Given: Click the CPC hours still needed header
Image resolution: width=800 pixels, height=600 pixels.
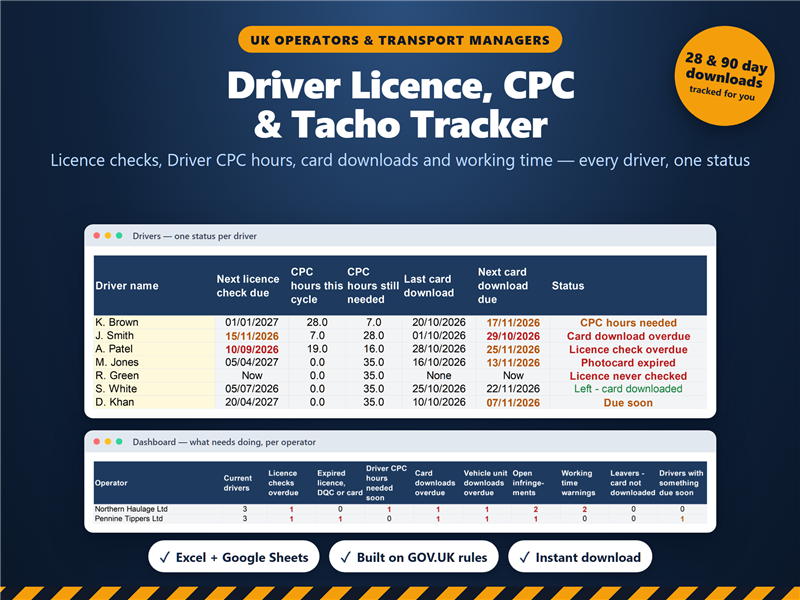Looking at the screenshot, I should coord(373,286).
